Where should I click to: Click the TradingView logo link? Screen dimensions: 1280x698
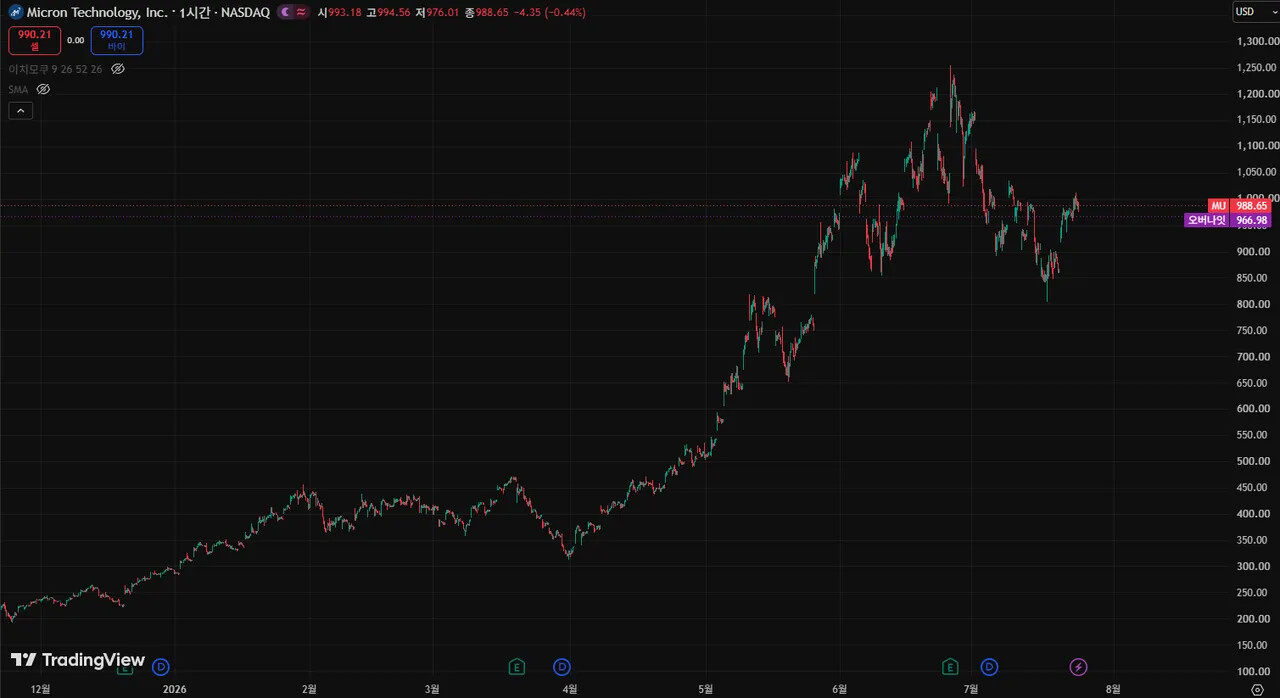tap(78, 660)
